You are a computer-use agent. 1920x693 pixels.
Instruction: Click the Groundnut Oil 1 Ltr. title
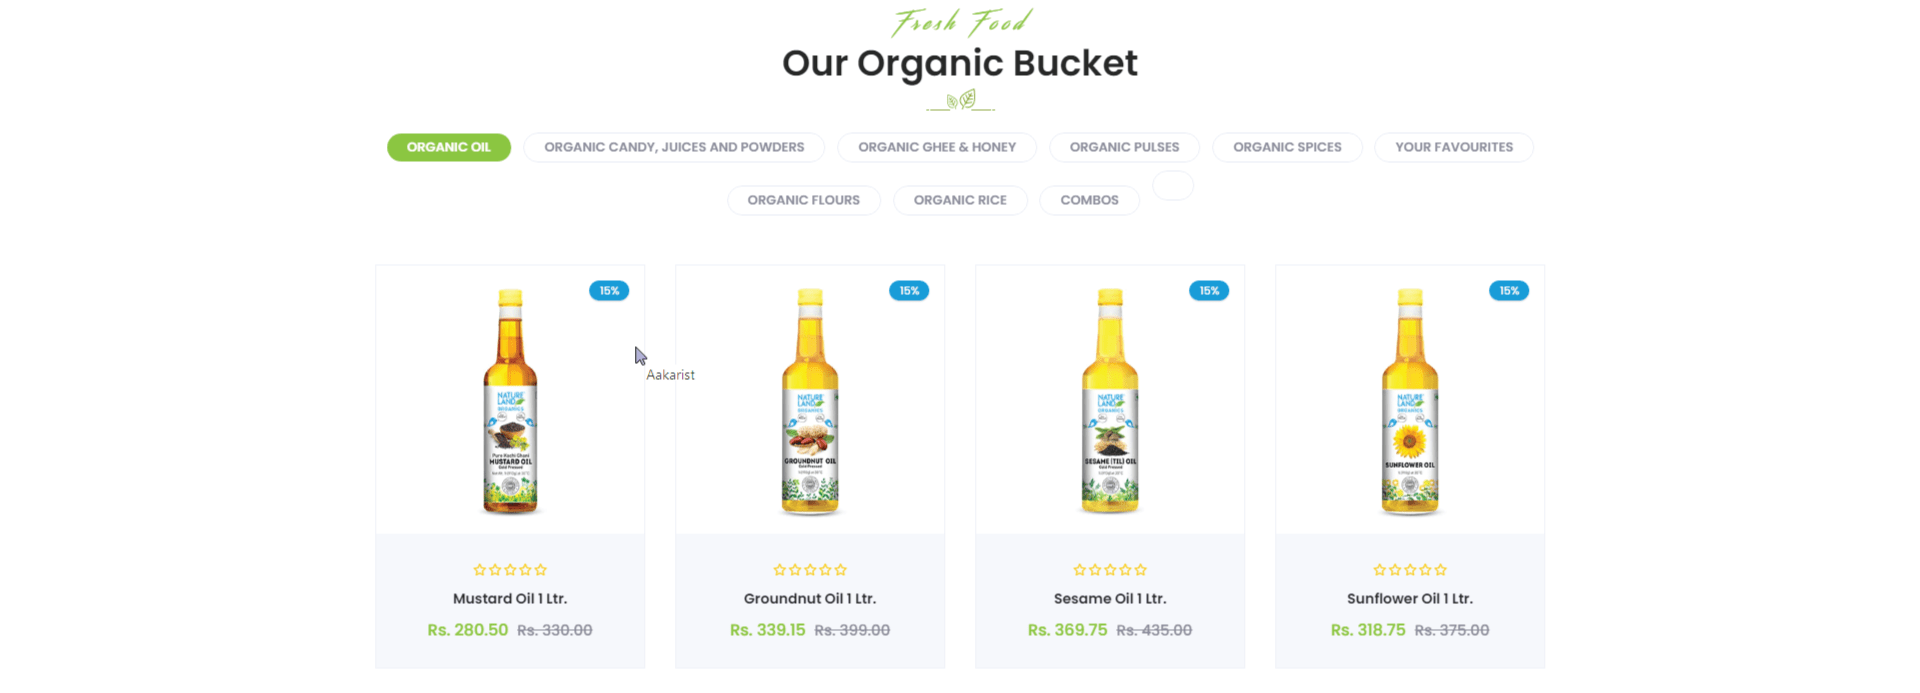(x=810, y=599)
